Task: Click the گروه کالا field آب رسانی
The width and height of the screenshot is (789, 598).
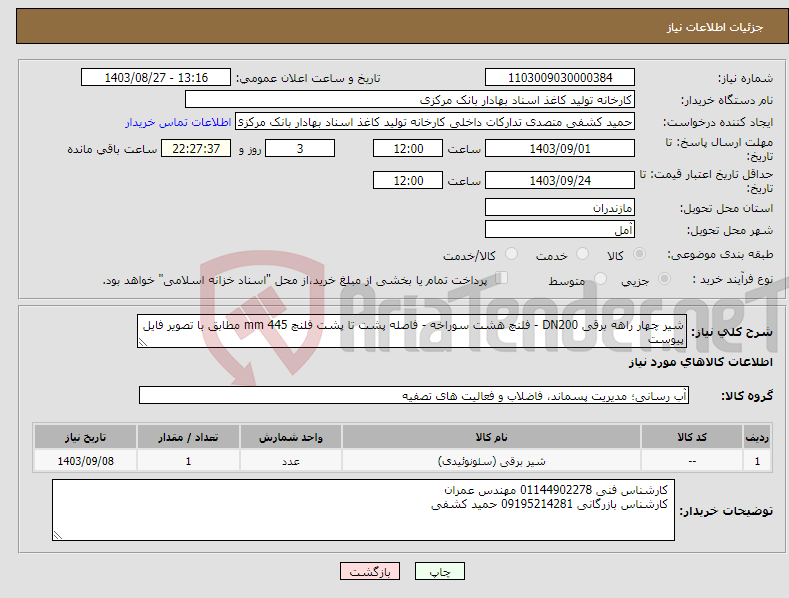Action: coord(414,396)
